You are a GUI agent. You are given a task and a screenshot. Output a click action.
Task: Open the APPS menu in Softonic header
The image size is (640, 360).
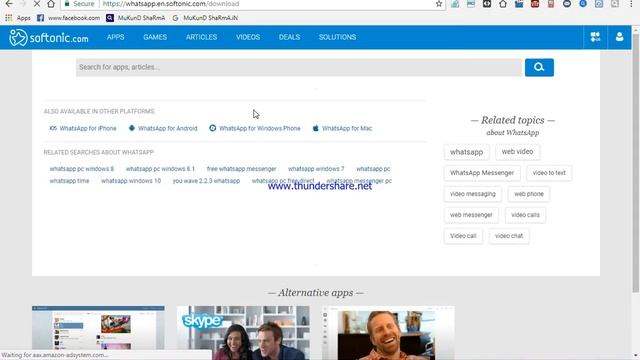tap(116, 37)
